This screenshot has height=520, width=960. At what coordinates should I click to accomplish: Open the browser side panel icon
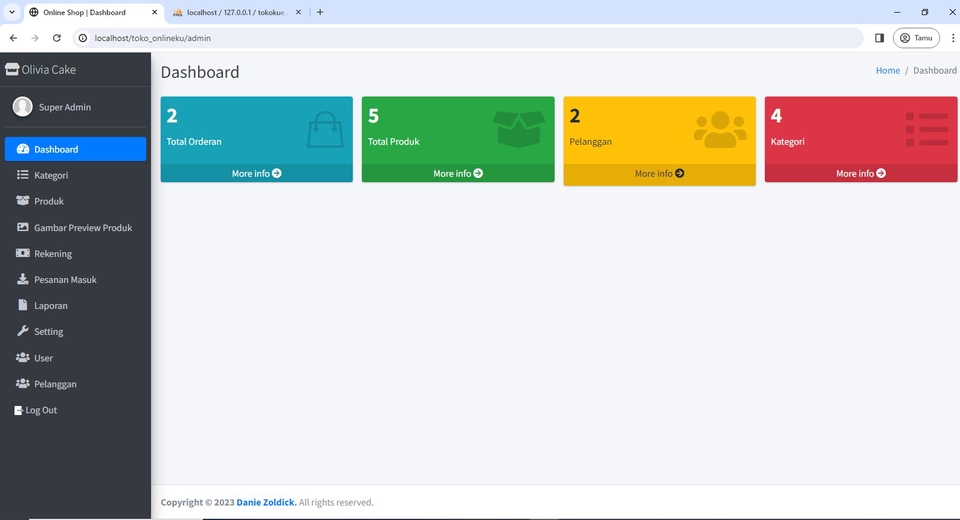[879, 38]
